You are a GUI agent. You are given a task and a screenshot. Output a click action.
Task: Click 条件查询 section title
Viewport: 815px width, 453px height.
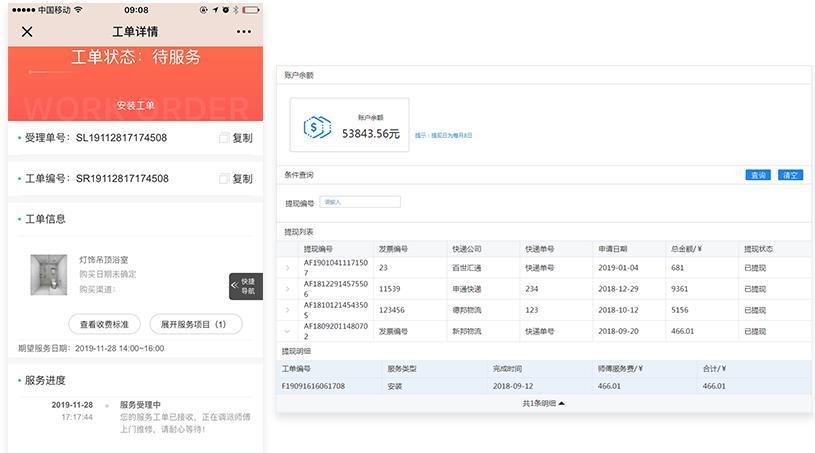tap(299, 175)
